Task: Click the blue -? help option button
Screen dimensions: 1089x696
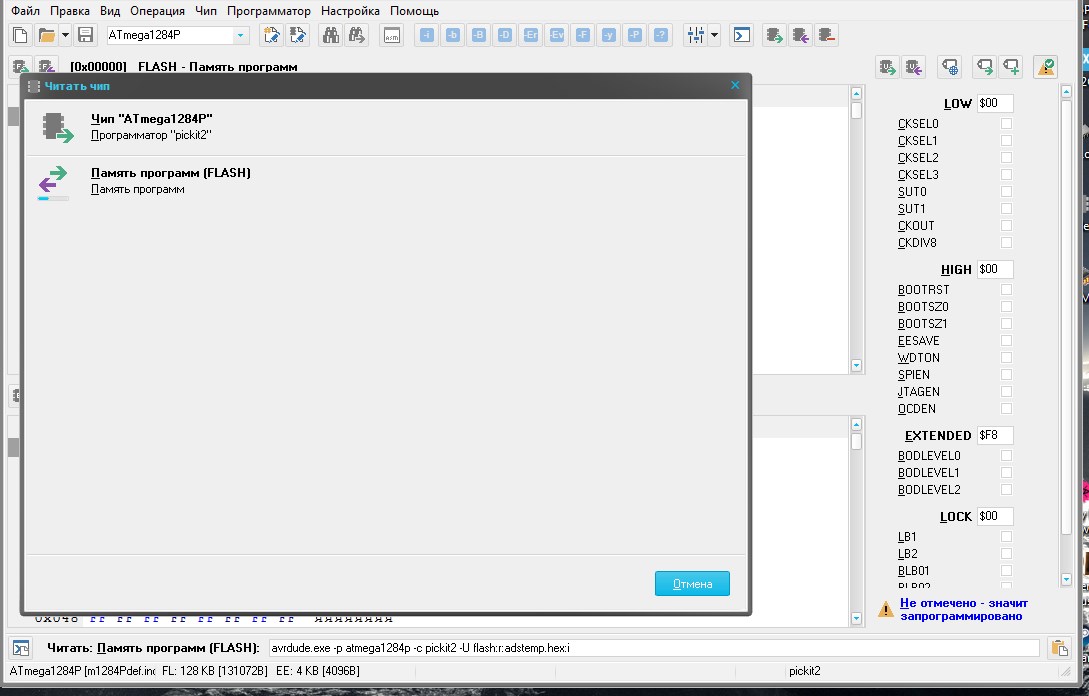Action: pos(660,35)
